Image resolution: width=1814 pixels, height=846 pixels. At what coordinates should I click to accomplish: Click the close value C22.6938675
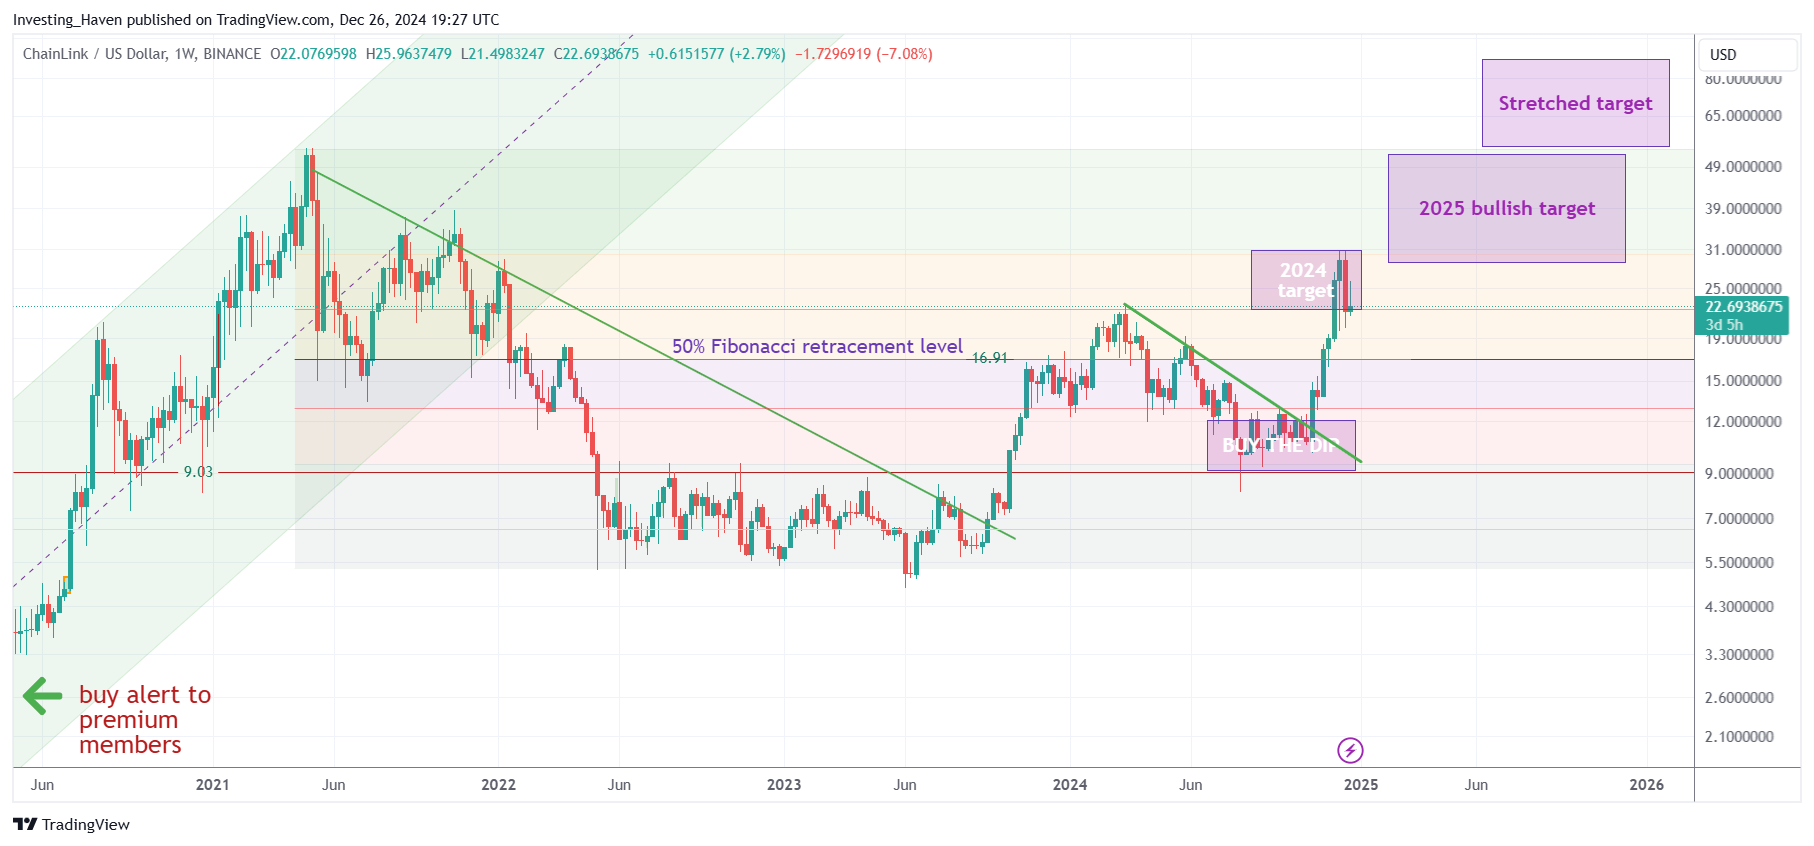point(596,54)
